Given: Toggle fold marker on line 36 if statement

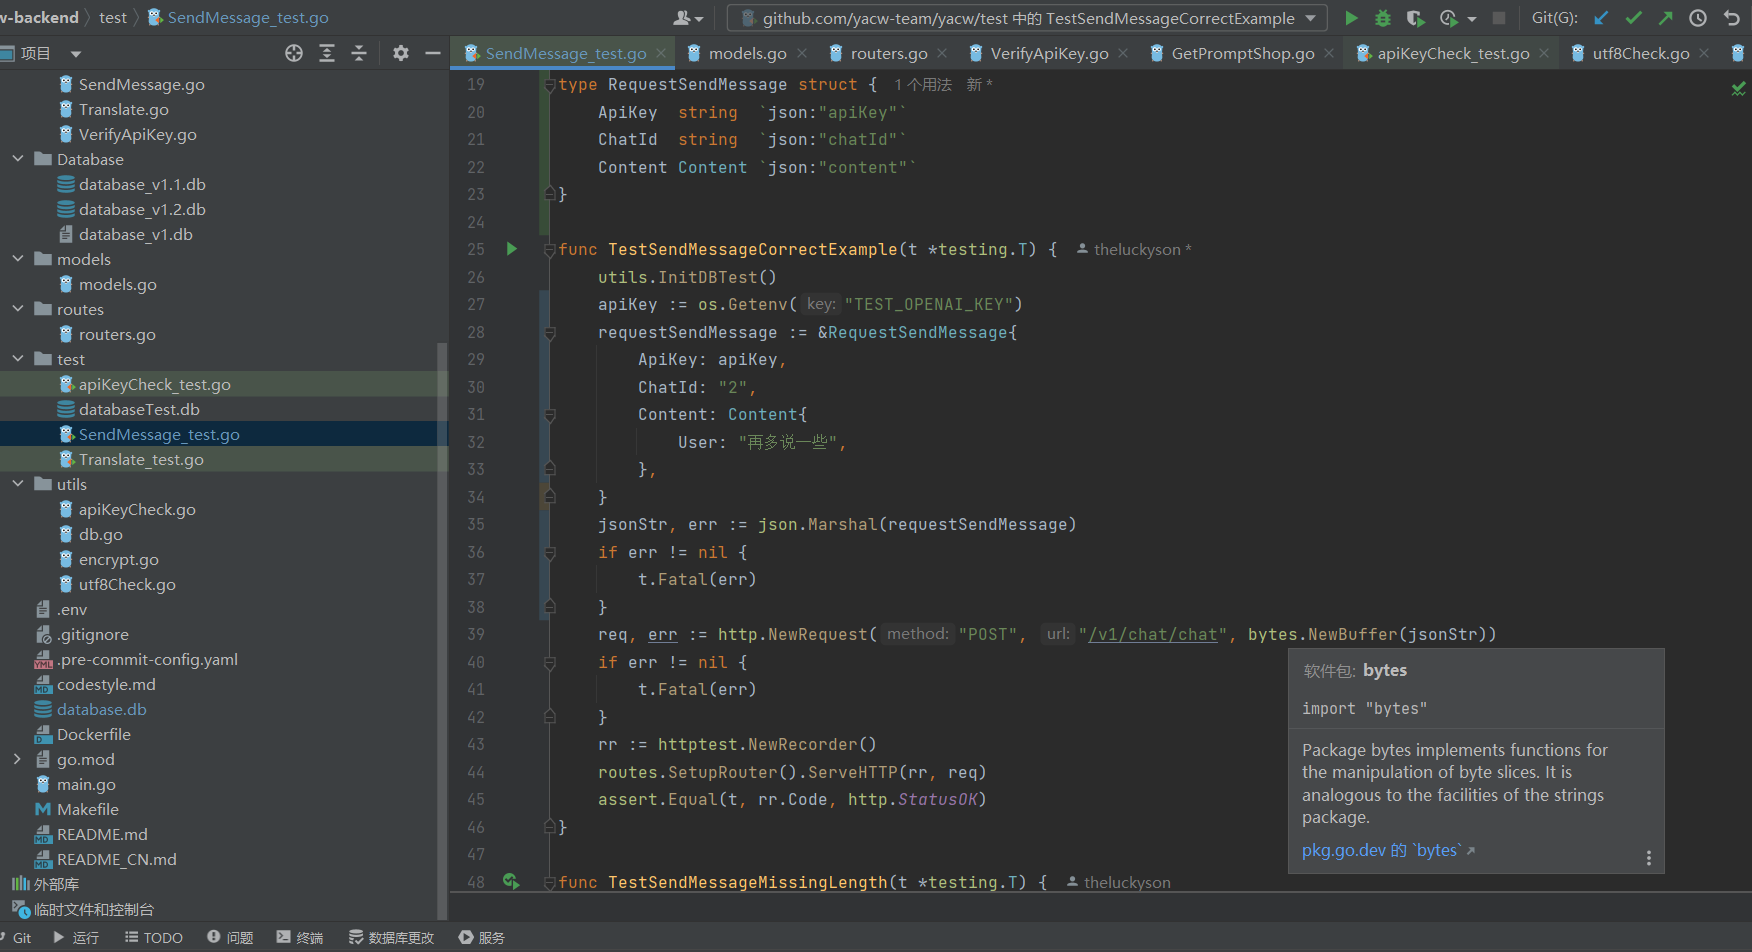Looking at the screenshot, I should click(x=549, y=553).
